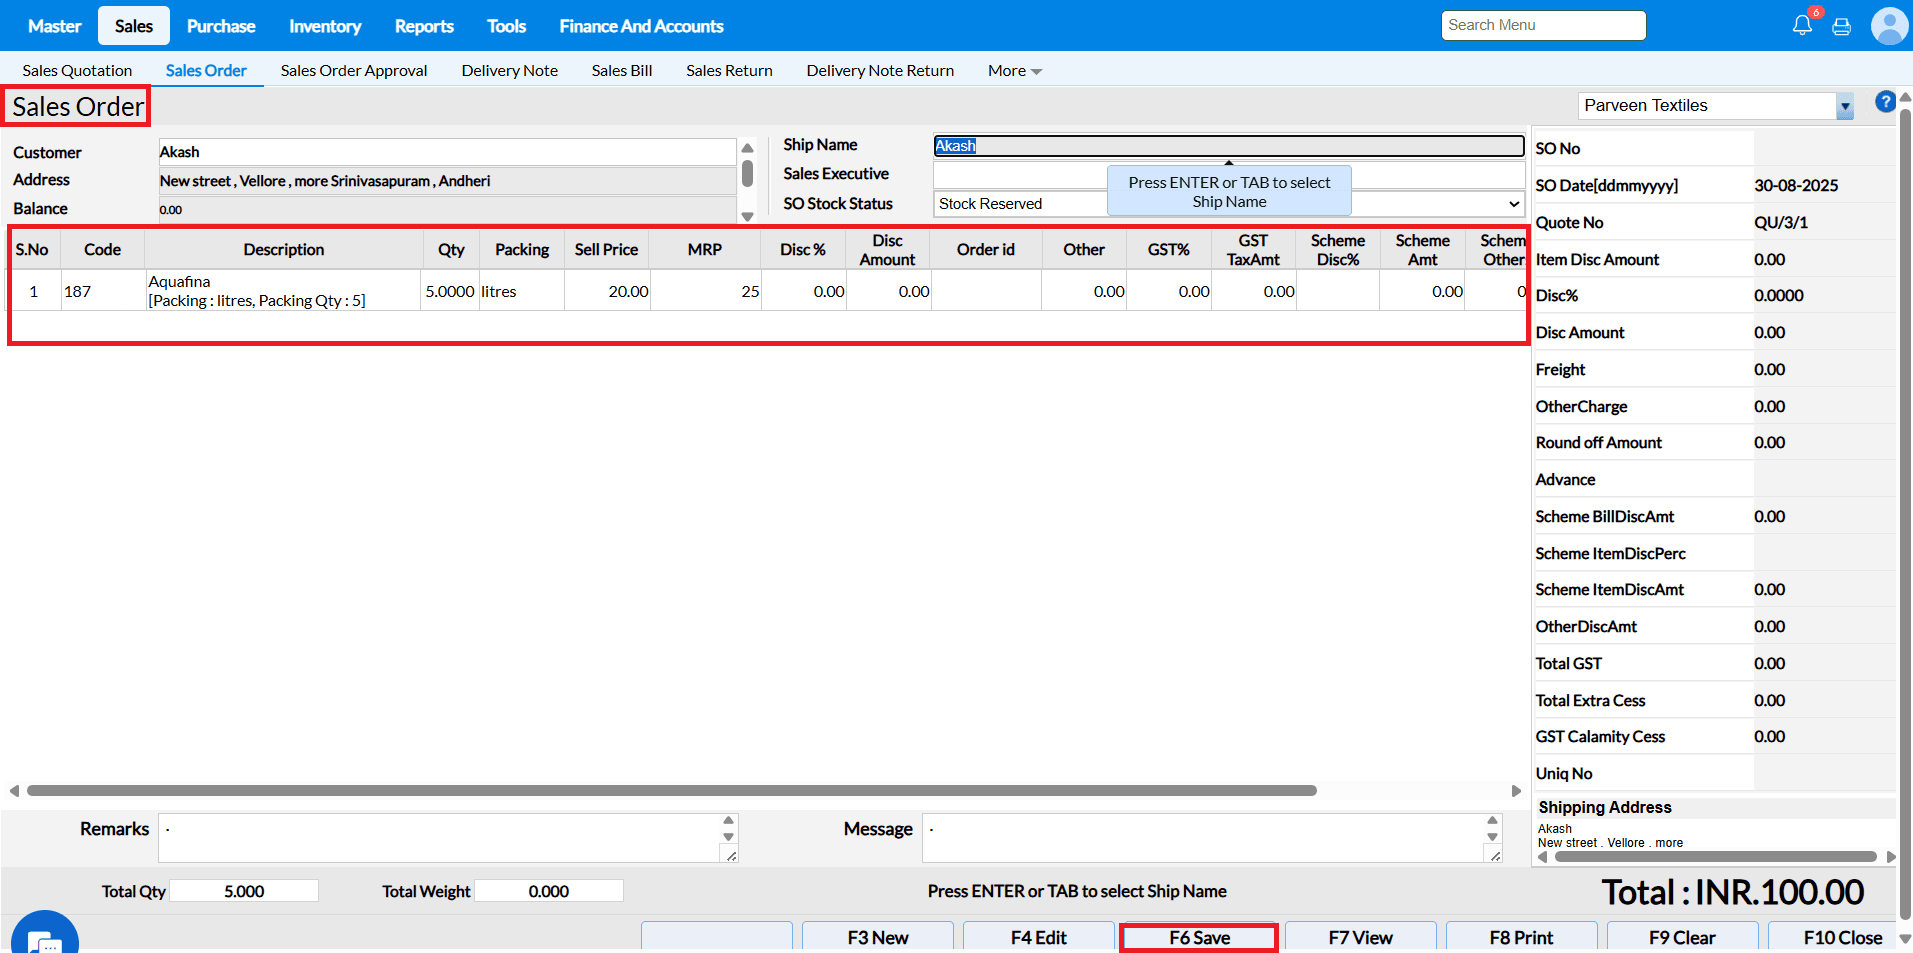This screenshot has width=1913, height=953.
Task: Open the Inventory menu
Action: click(x=325, y=26)
